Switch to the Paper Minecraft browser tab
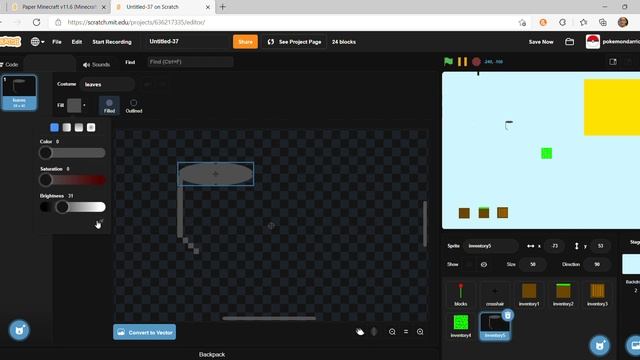 59,7
